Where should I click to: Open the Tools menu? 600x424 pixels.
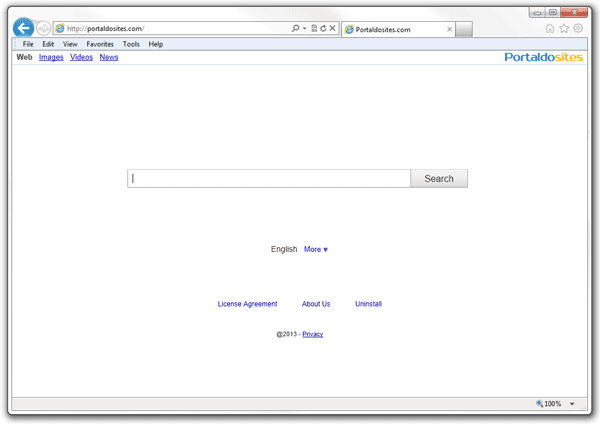pos(131,44)
